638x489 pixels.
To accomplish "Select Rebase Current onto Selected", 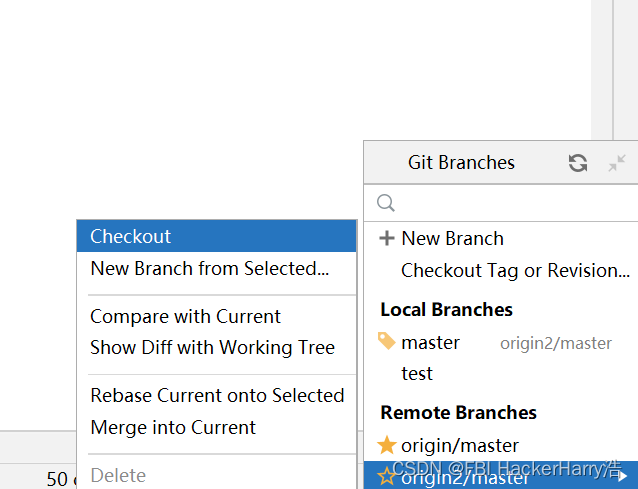I will [x=216, y=395].
